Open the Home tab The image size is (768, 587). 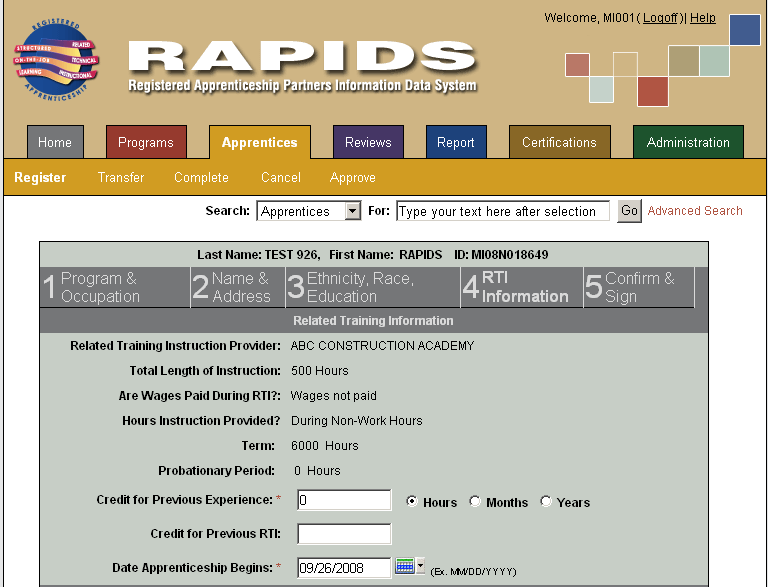tap(55, 142)
